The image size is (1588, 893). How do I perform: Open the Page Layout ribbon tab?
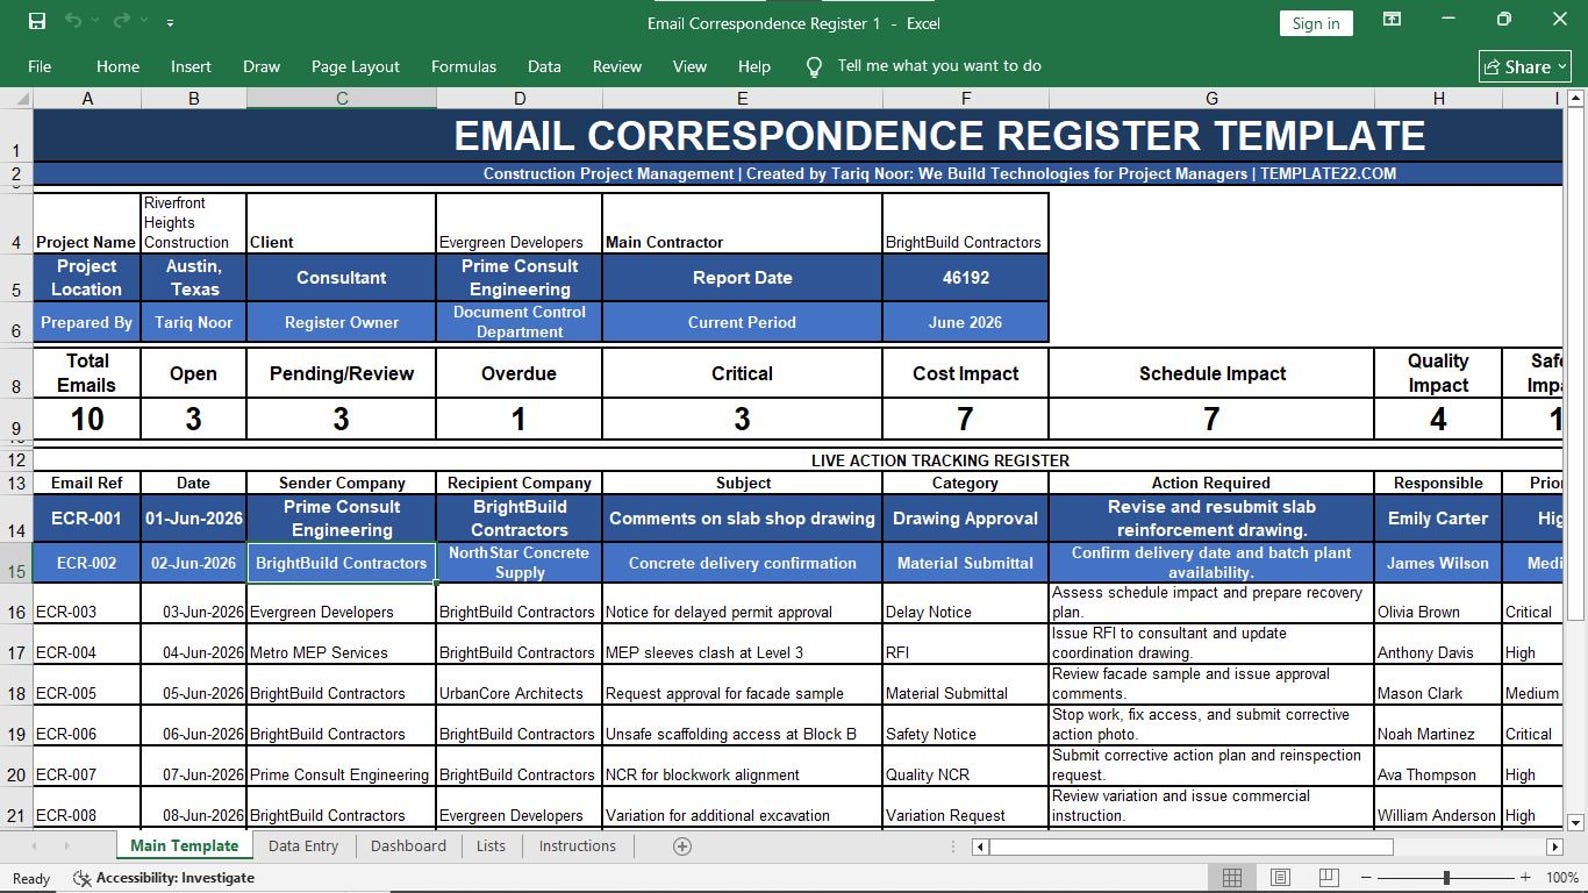click(x=355, y=66)
